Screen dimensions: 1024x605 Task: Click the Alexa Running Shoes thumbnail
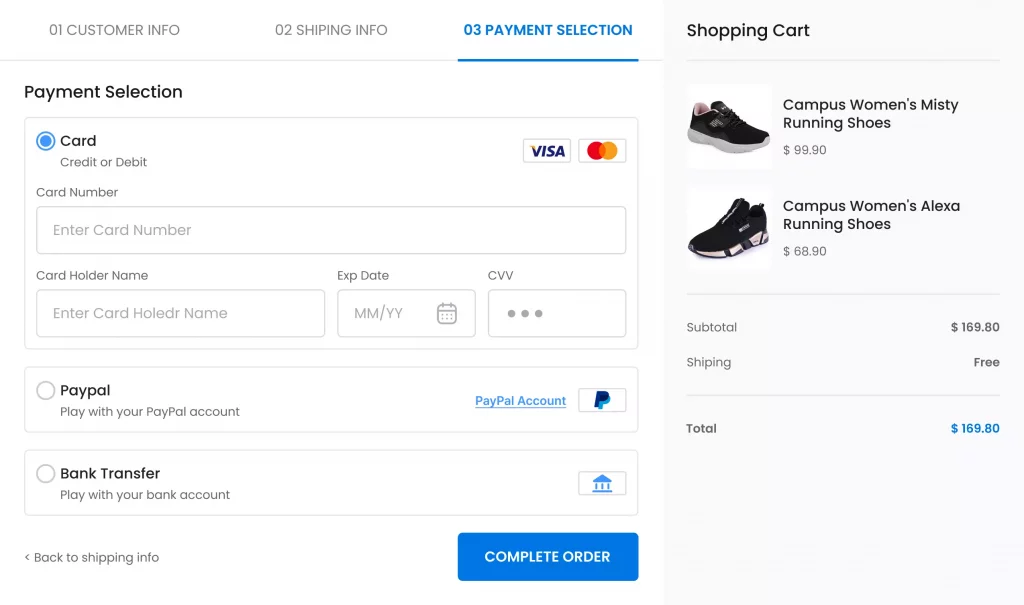pos(729,228)
